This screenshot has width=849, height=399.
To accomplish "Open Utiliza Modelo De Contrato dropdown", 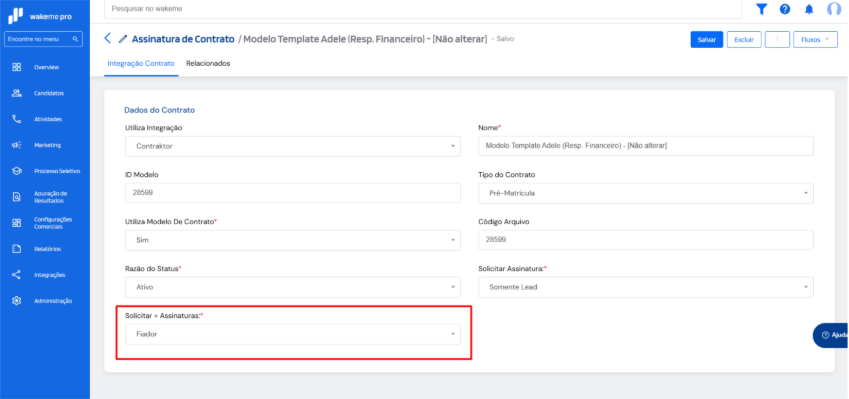I will point(293,240).
